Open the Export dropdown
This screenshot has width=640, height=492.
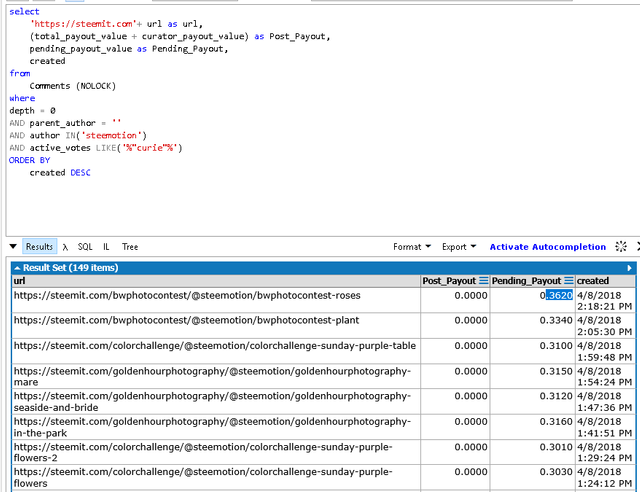tap(459, 247)
